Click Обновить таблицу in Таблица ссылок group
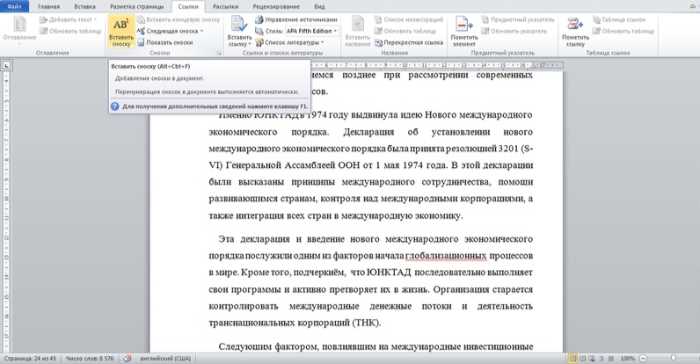This screenshot has height=364, width=700. pos(624,31)
